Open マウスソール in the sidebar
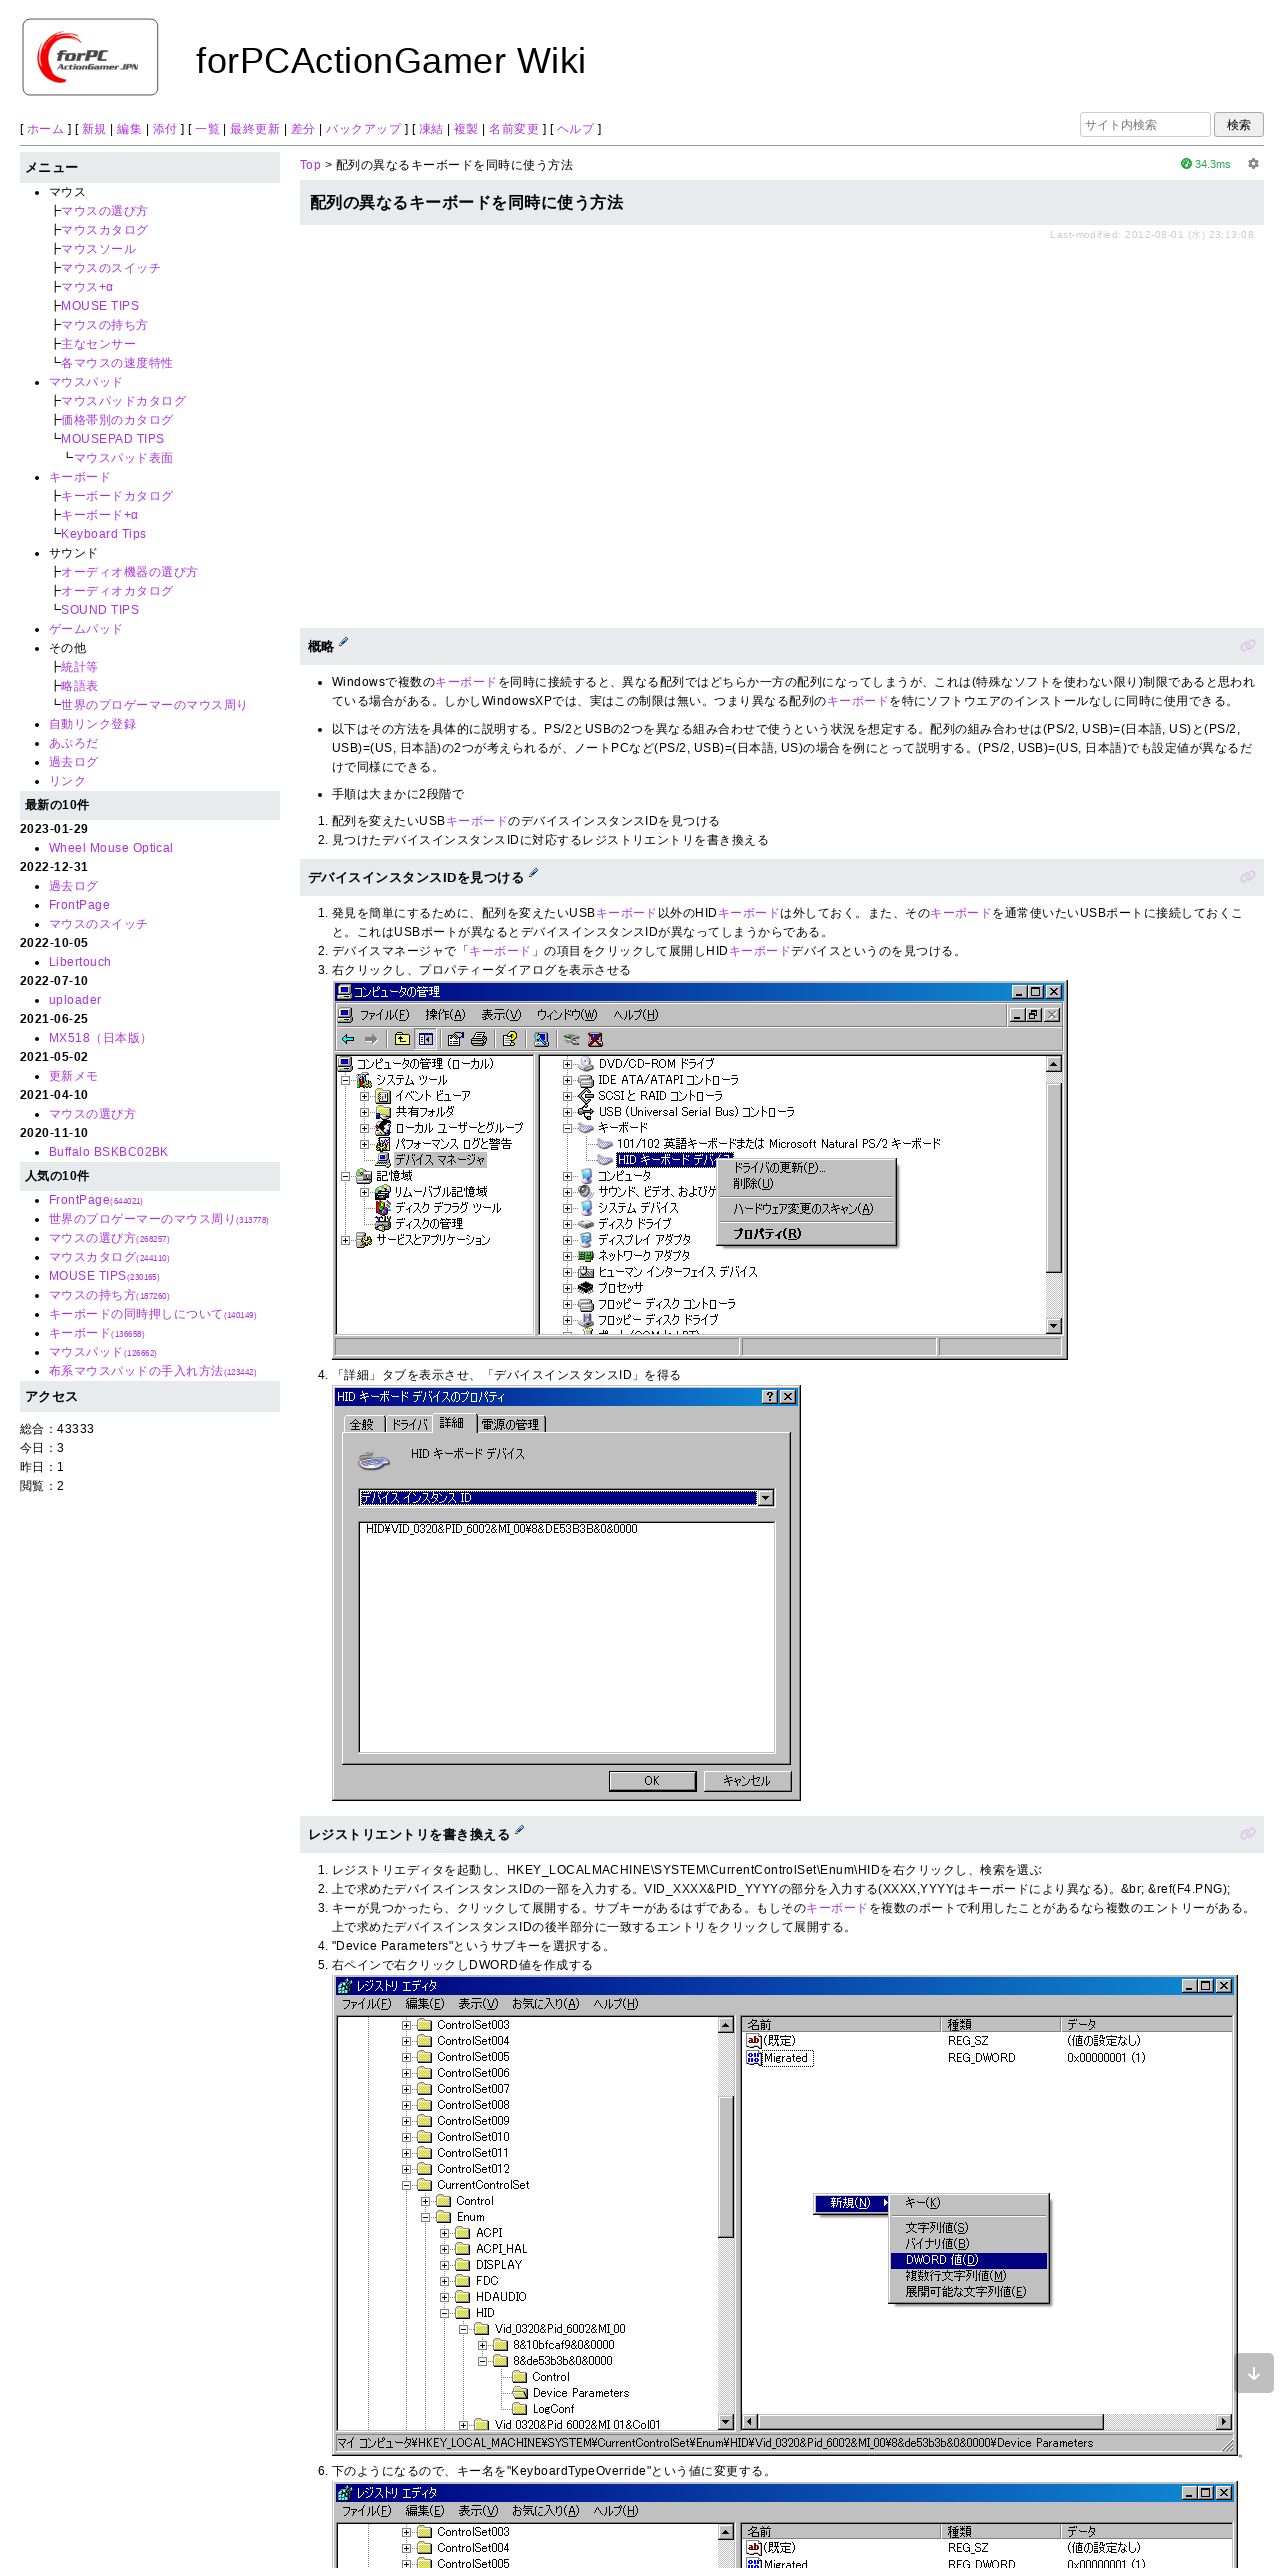 click(x=98, y=249)
